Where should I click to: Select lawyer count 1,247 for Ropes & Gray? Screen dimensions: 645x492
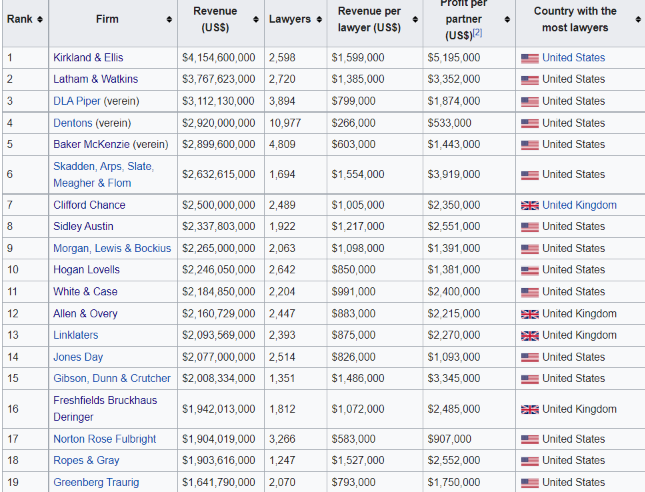coord(282,460)
